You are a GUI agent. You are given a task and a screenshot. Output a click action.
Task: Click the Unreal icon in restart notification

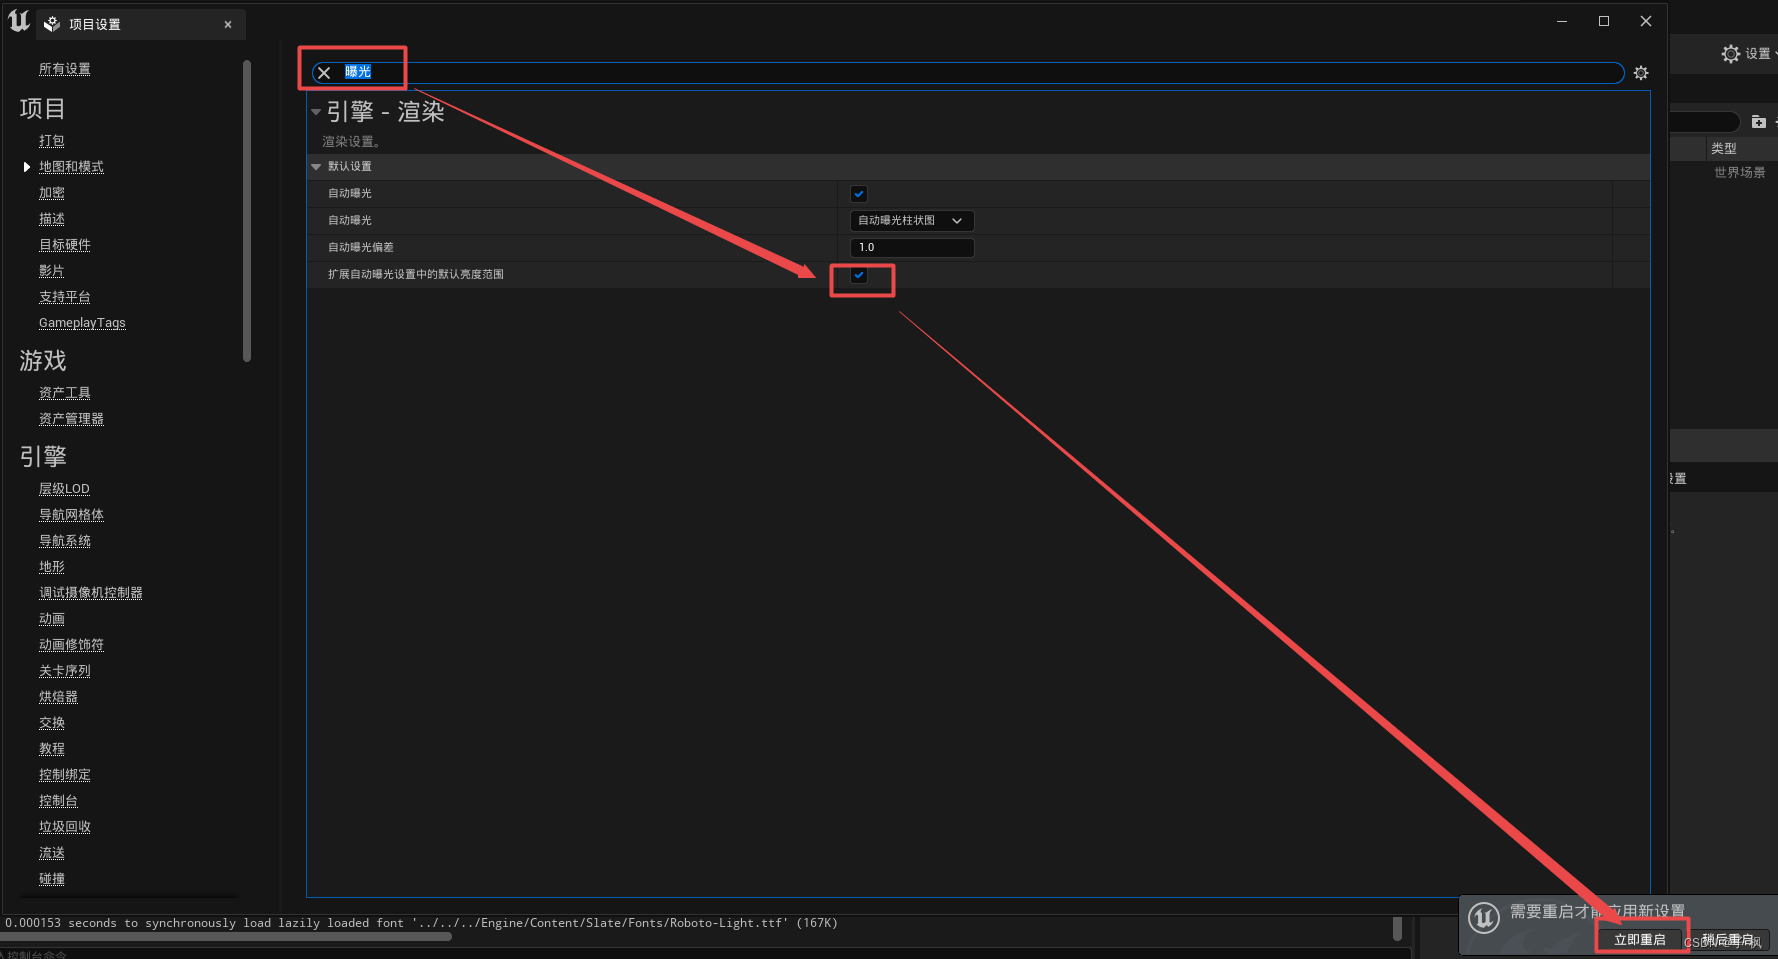[x=1484, y=917]
